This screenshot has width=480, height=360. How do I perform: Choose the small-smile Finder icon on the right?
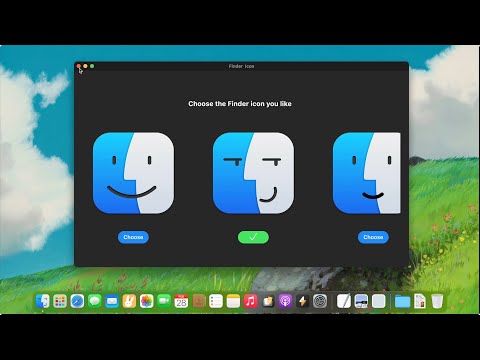373,237
